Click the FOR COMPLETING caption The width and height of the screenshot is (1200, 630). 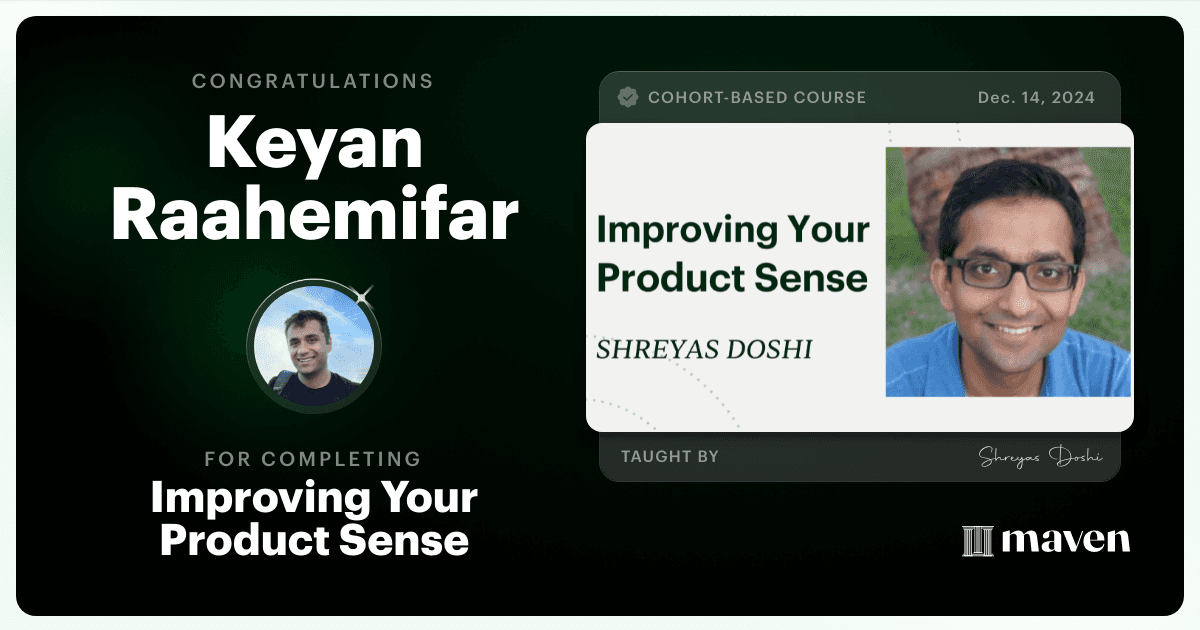coord(313,459)
